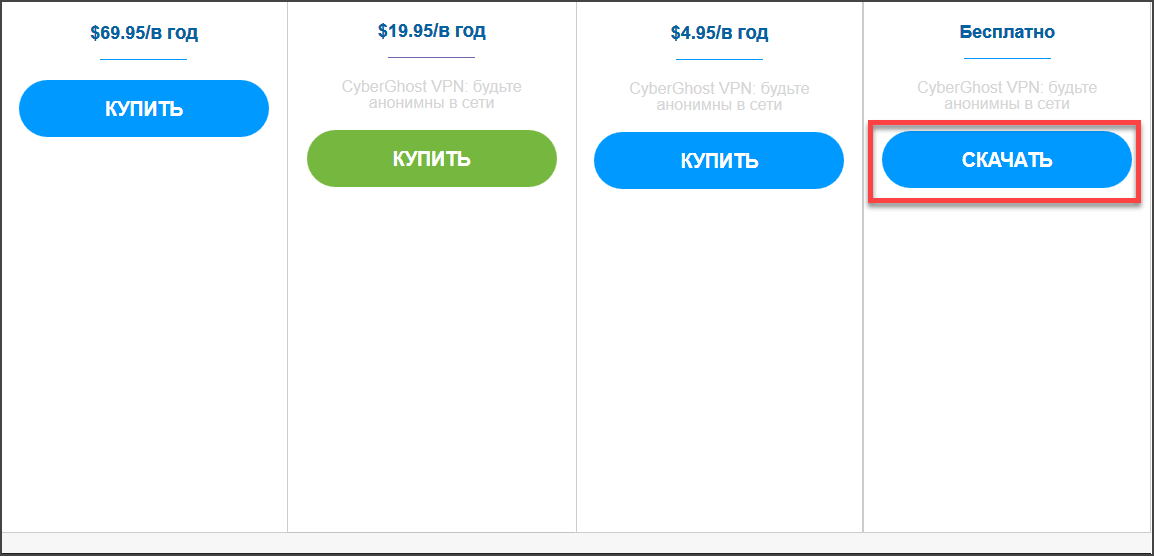The width and height of the screenshot is (1154, 556).
Task: Click the blue underline beneath Бесплатно
Action: click(x=1007, y=59)
